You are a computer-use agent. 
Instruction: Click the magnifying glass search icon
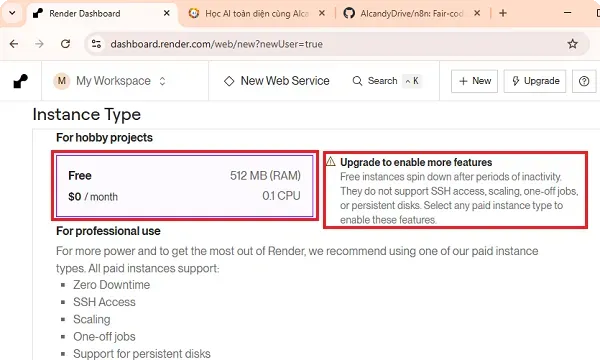pyautogui.click(x=357, y=81)
